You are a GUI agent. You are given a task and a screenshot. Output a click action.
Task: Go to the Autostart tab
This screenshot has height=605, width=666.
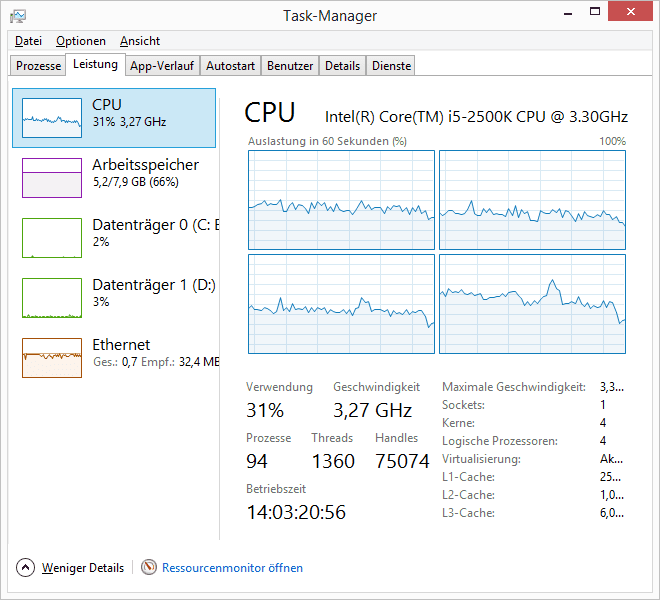tap(230, 66)
